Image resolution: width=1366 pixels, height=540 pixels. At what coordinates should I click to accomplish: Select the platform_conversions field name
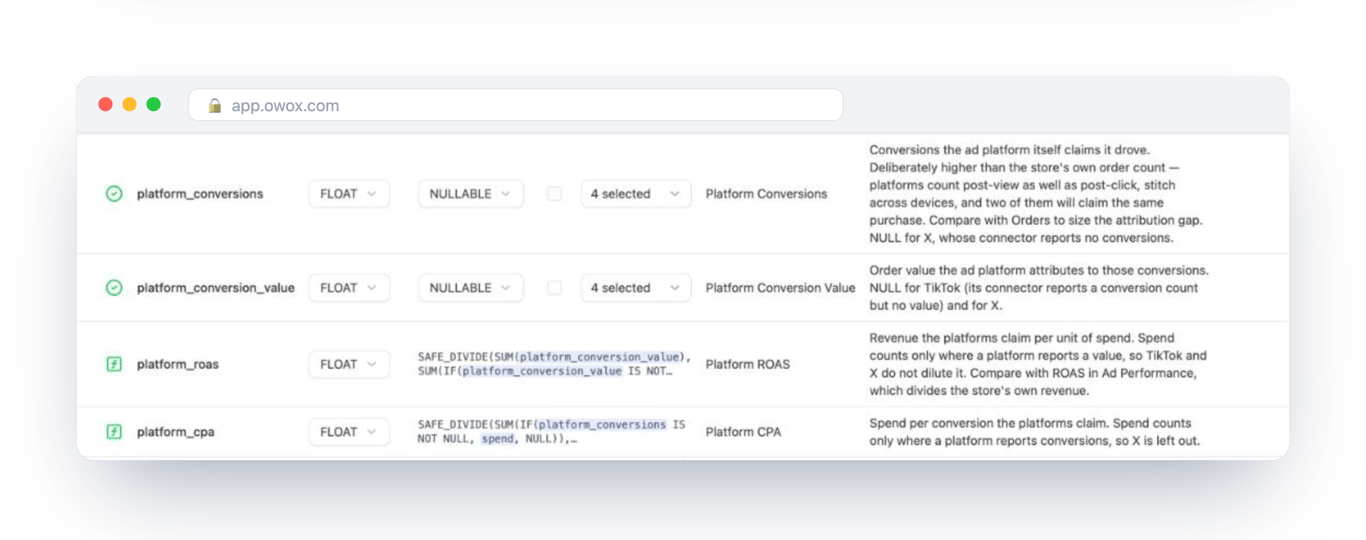click(200, 194)
